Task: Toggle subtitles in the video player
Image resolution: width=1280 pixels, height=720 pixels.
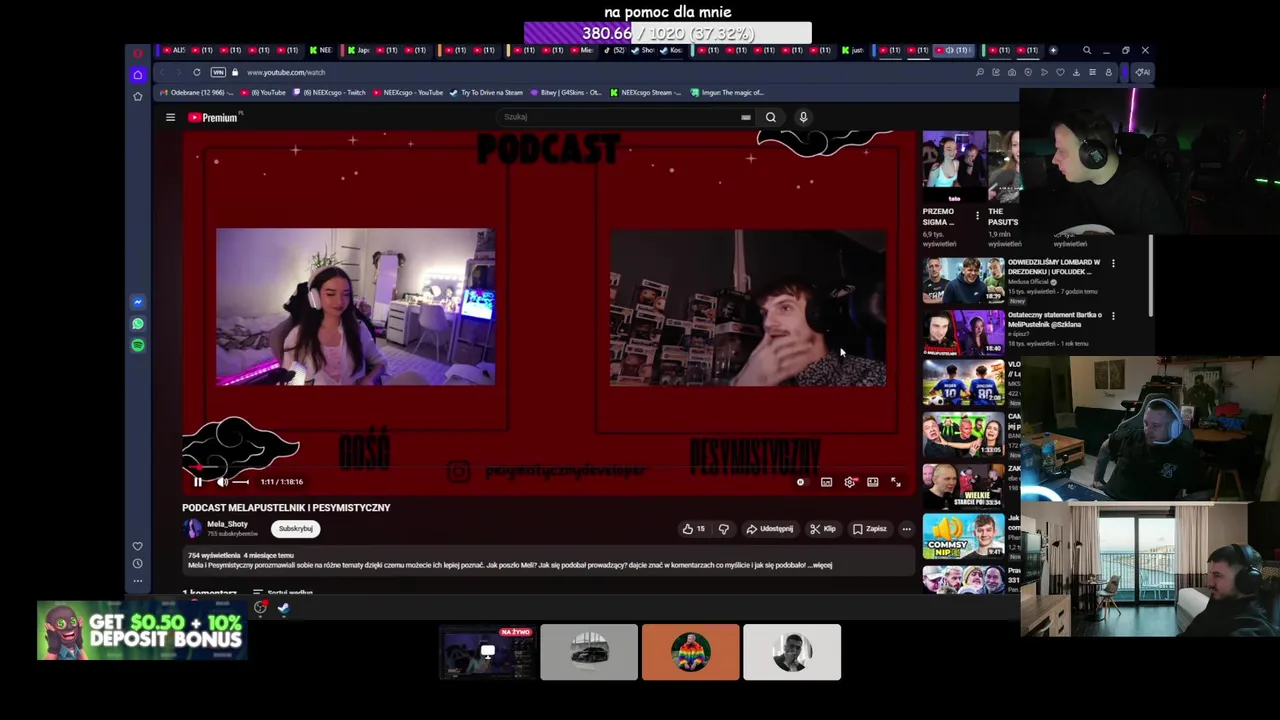Action: point(826,482)
